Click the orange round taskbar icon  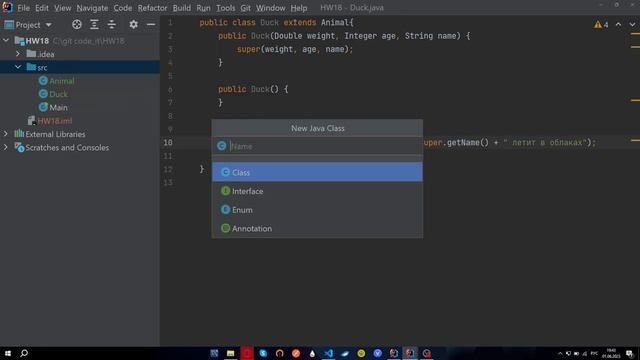[296, 353]
